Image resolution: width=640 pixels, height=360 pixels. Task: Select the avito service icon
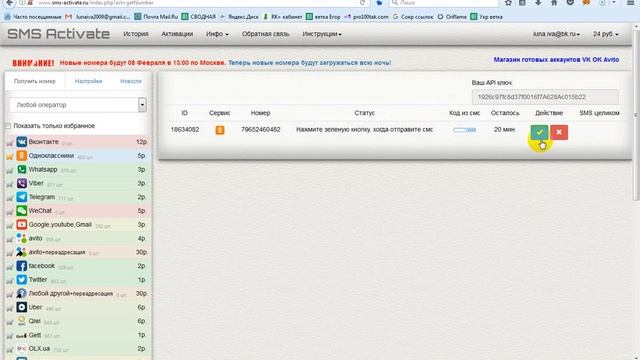[x=22, y=238]
